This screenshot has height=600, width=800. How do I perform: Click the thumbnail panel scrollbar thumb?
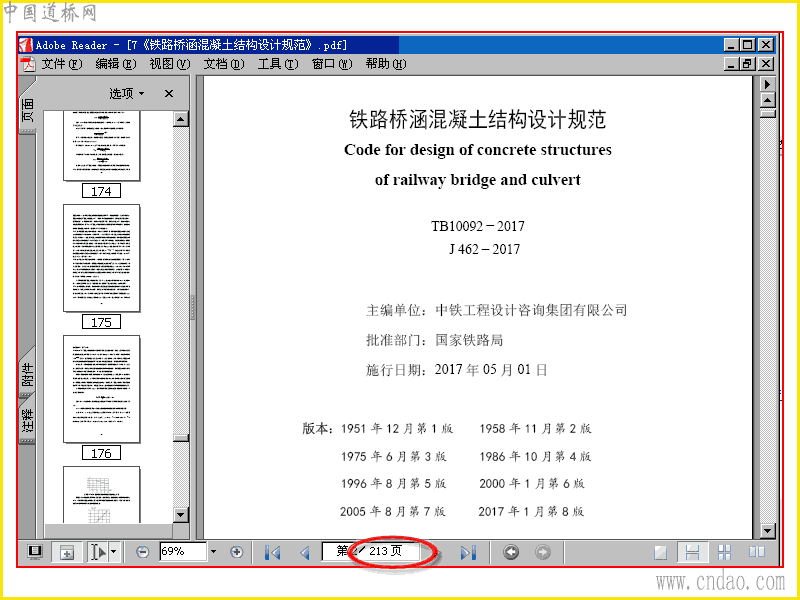[x=181, y=438]
